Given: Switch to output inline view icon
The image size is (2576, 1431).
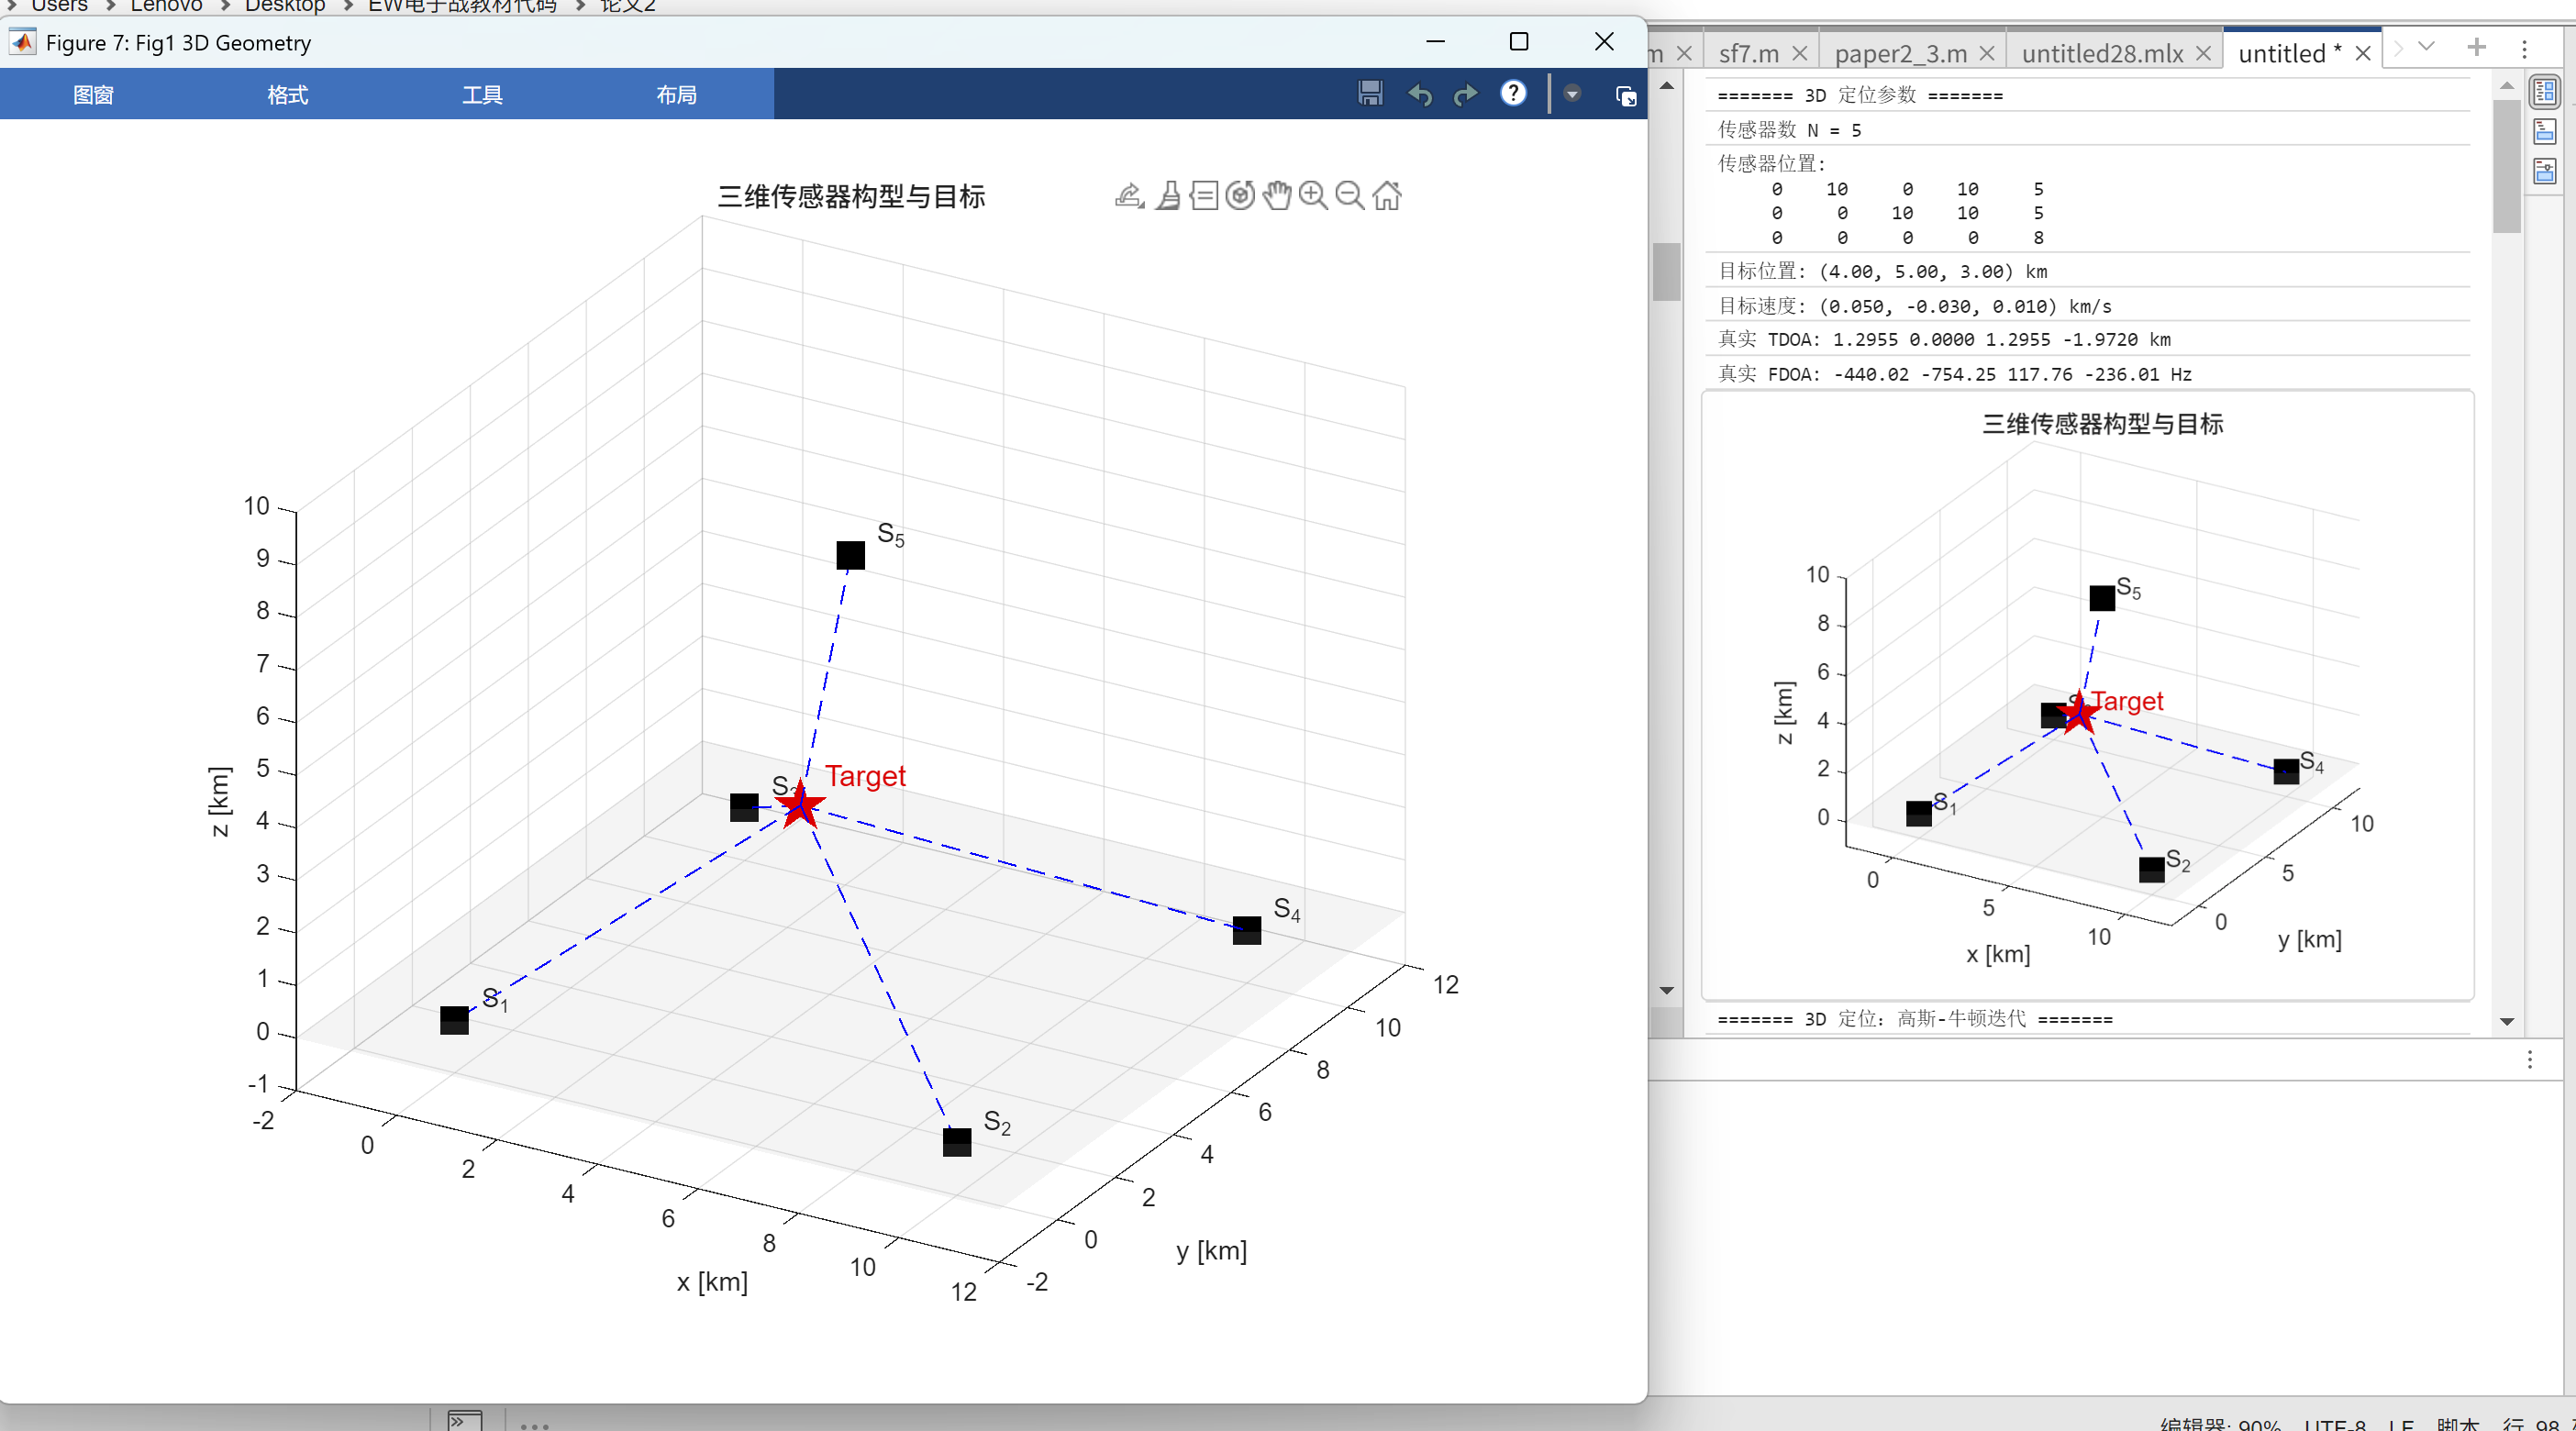Looking at the screenshot, I should pyautogui.click(x=2545, y=131).
